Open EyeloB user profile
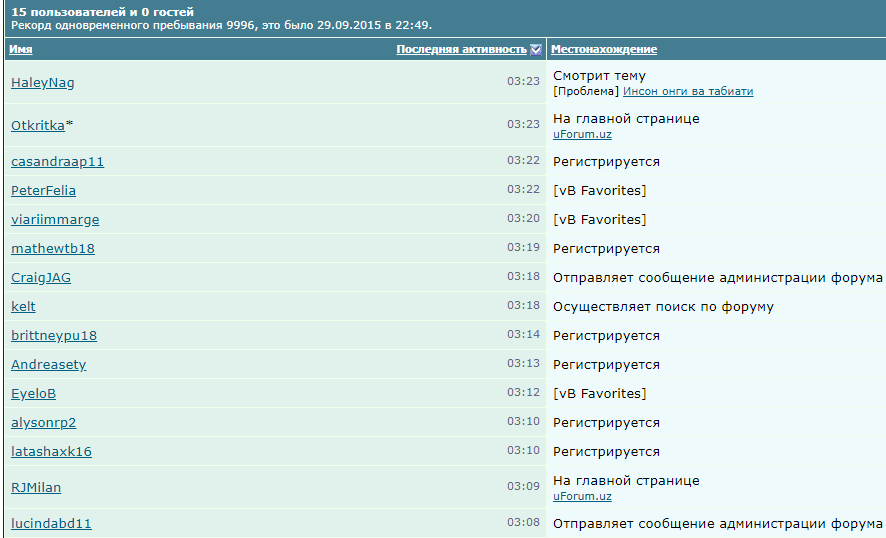886x538 pixels. [x=33, y=394]
